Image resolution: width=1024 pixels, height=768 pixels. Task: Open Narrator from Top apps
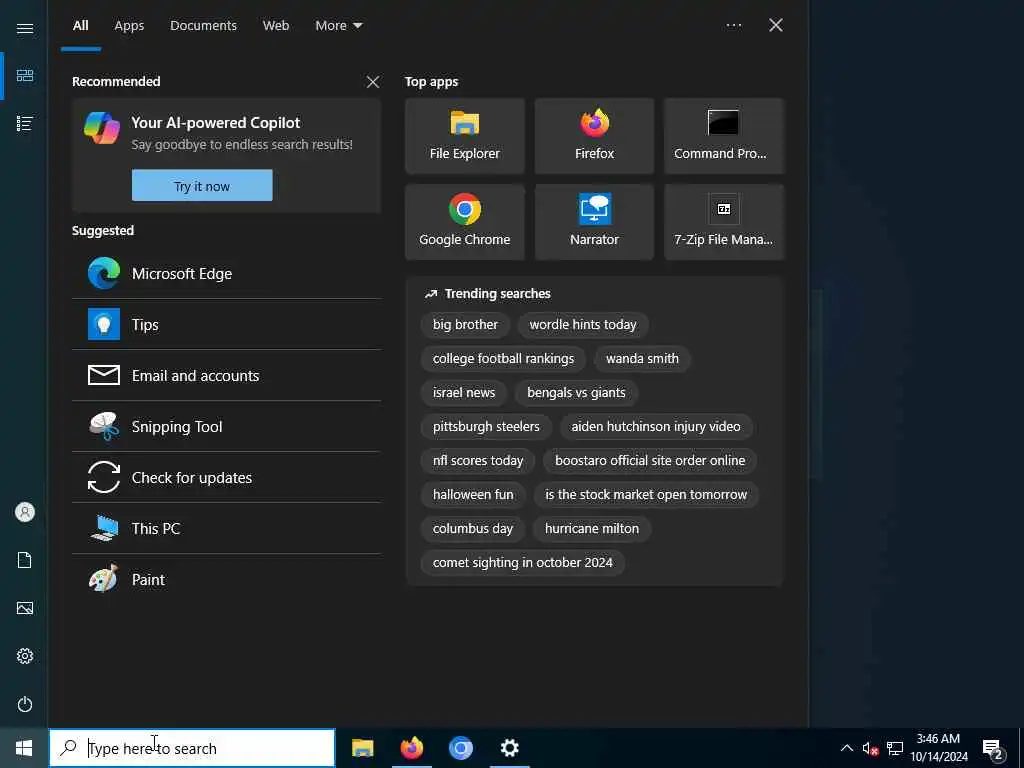tap(594, 222)
